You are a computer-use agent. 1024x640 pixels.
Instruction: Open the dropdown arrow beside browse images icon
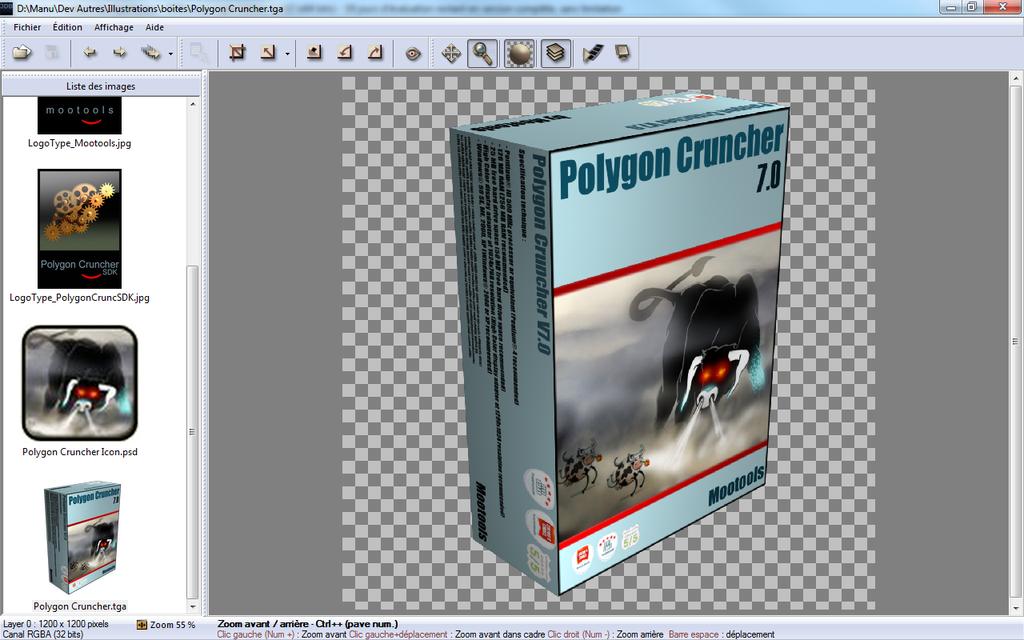[x=170, y=54]
